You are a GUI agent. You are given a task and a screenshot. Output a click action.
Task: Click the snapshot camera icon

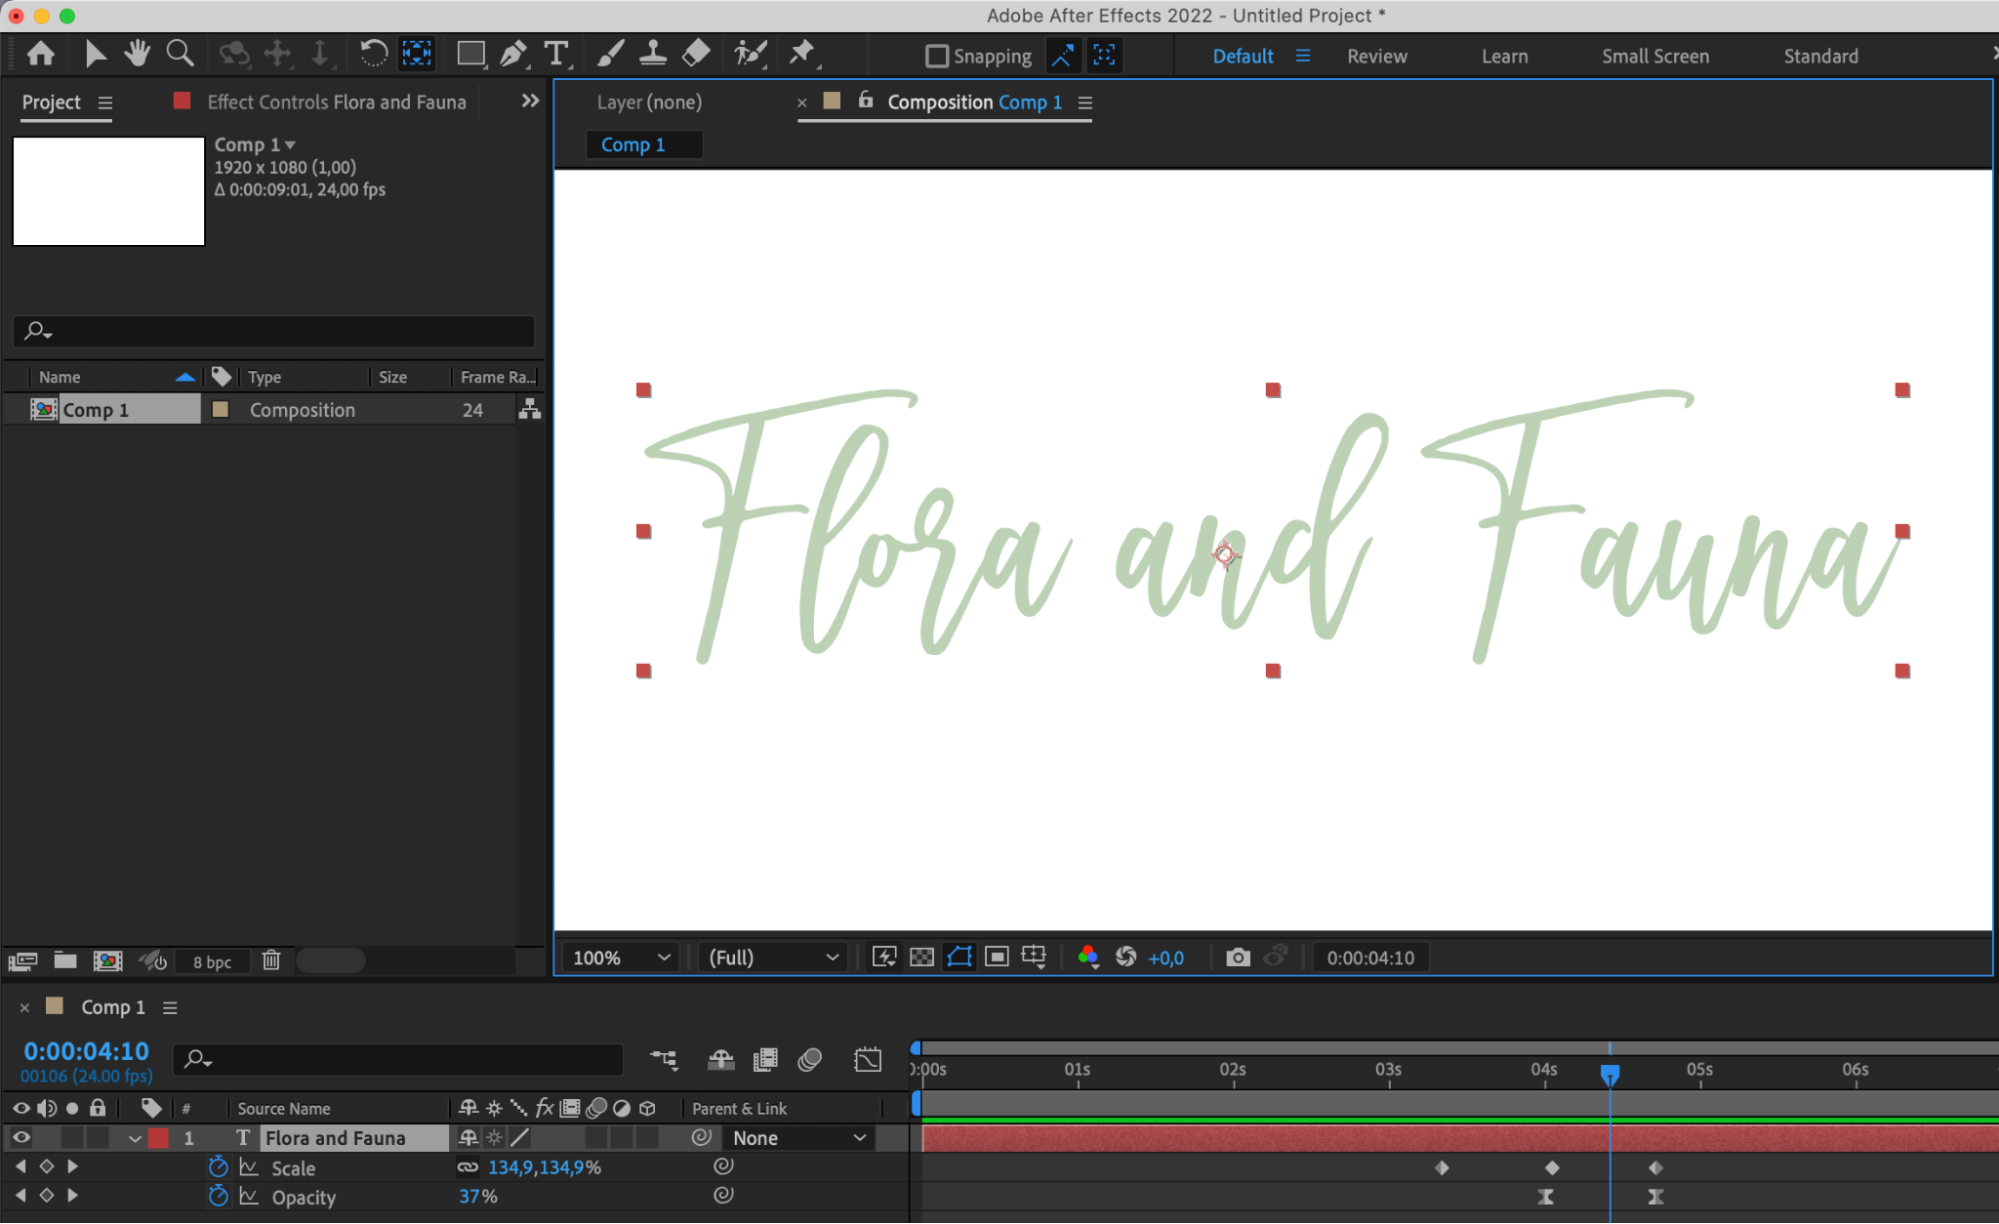[x=1237, y=958]
